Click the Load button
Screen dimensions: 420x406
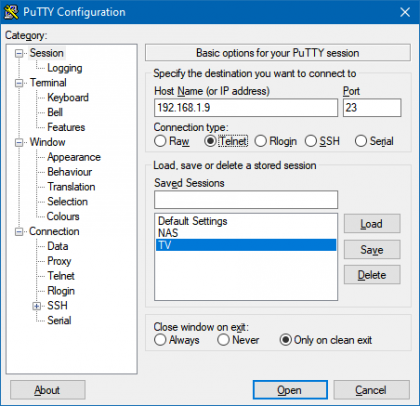(372, 224)
